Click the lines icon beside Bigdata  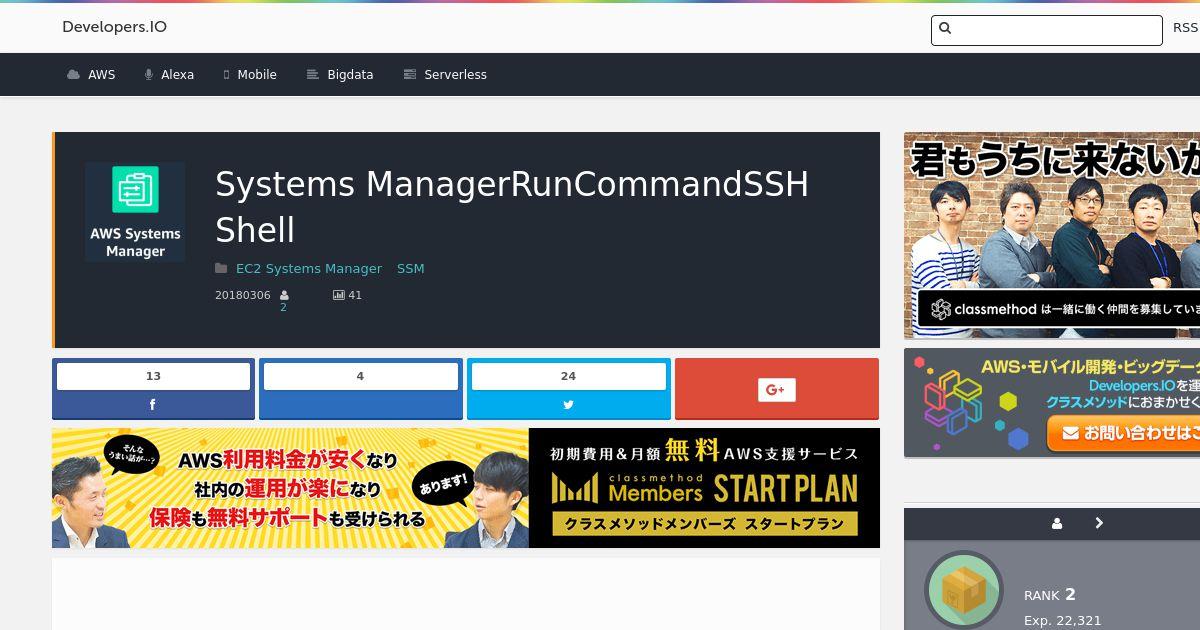click(x=312, y=75)
